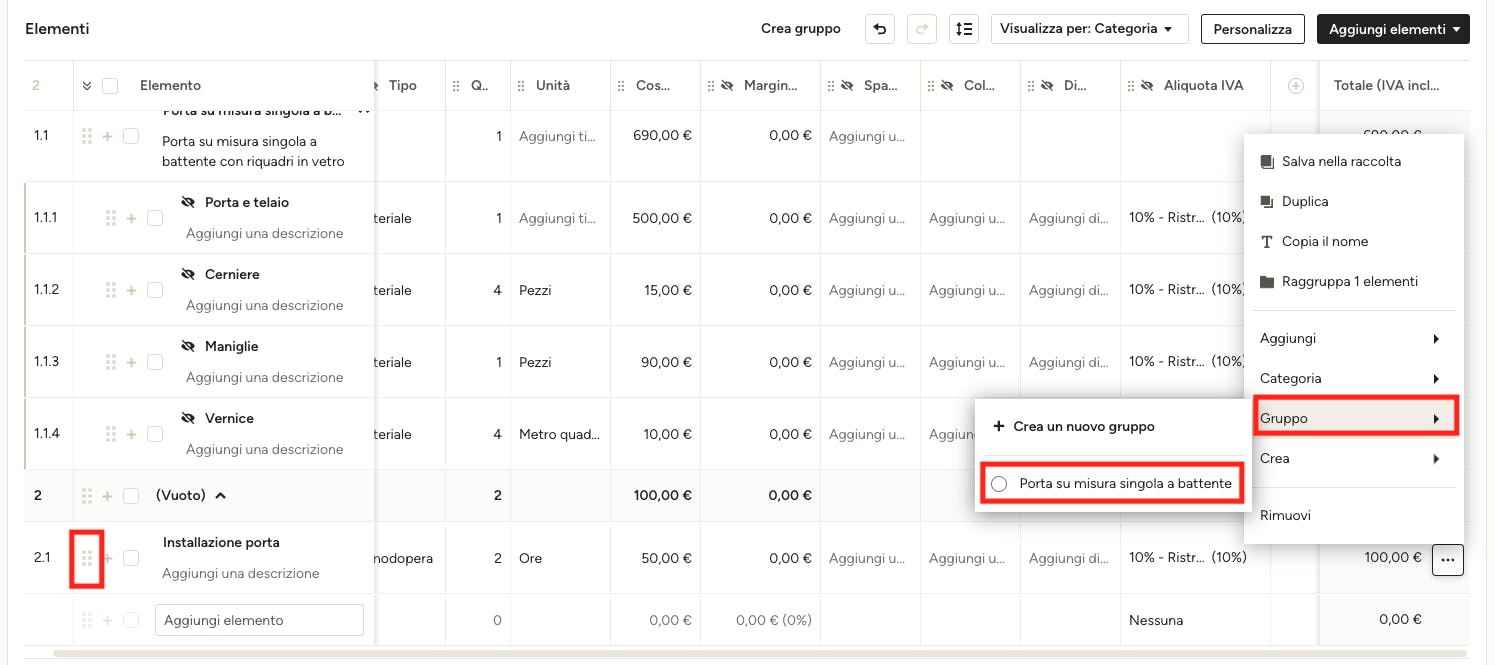The width and height of the screenshot is (1495, 665).
Task: Click the drag handle on row Installazione porta
Action: [87, 558]
